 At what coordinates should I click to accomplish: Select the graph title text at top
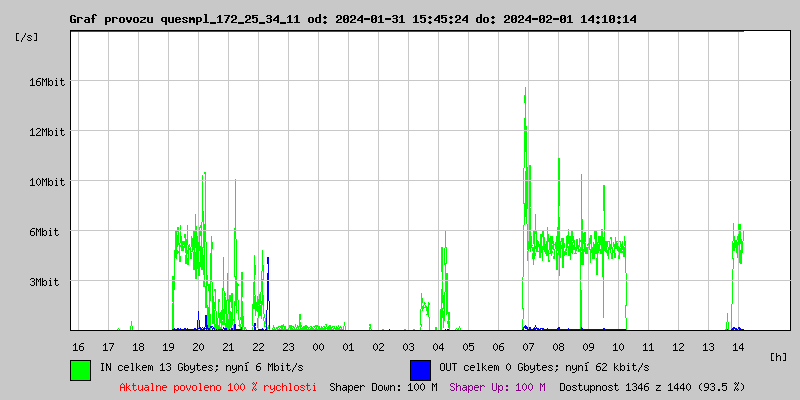click(x=353, y=19)
